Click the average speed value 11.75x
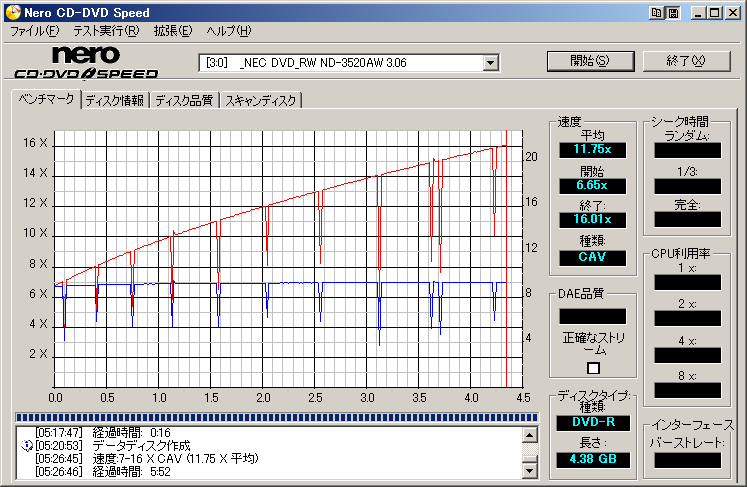Viewport: 747px width, 487px height. [x=593, y=150]
